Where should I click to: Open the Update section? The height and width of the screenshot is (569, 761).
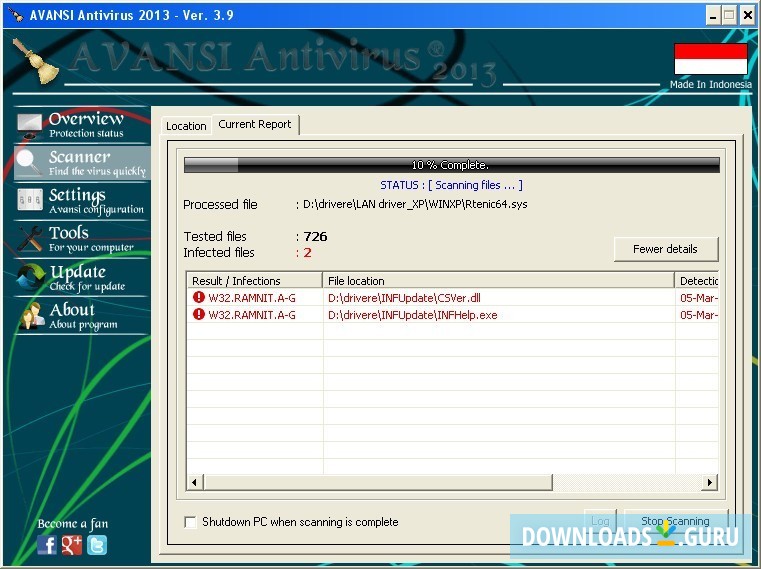(82, 277)
